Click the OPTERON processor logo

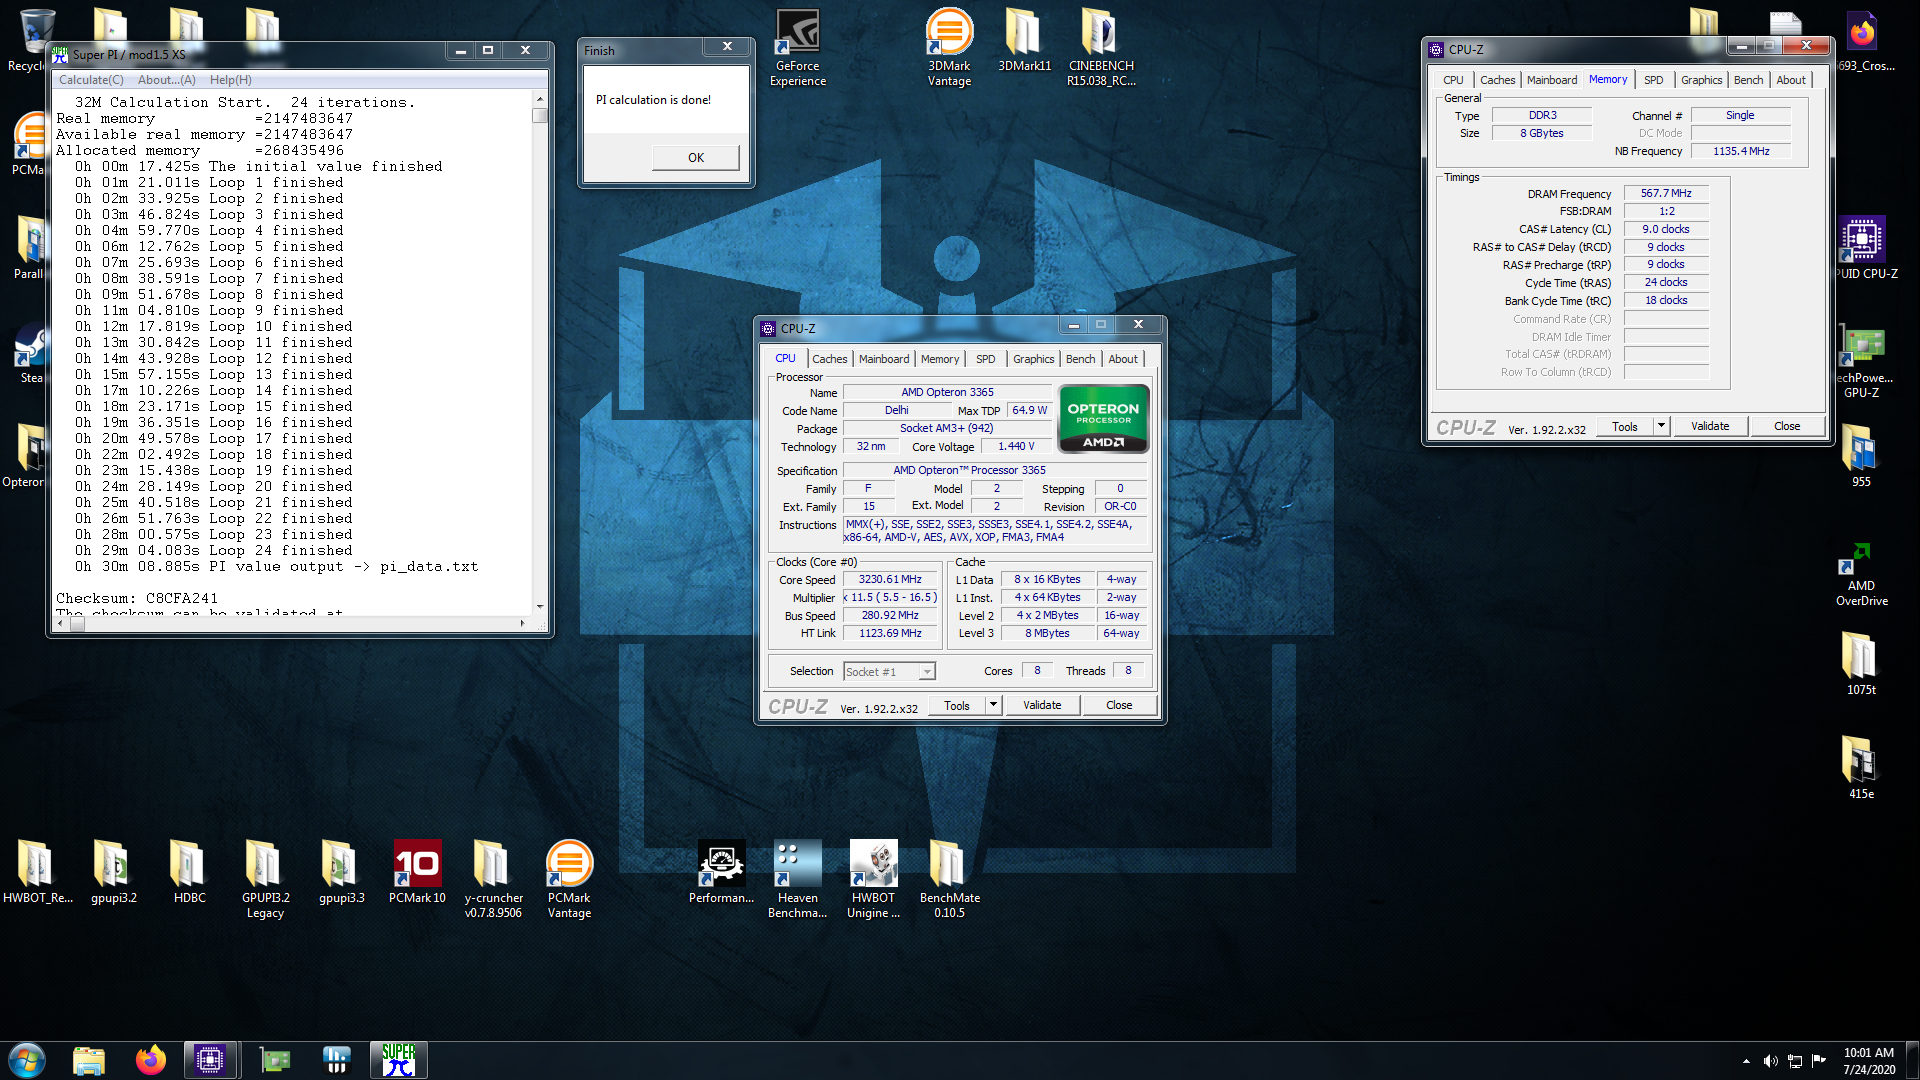[1103, 419]
